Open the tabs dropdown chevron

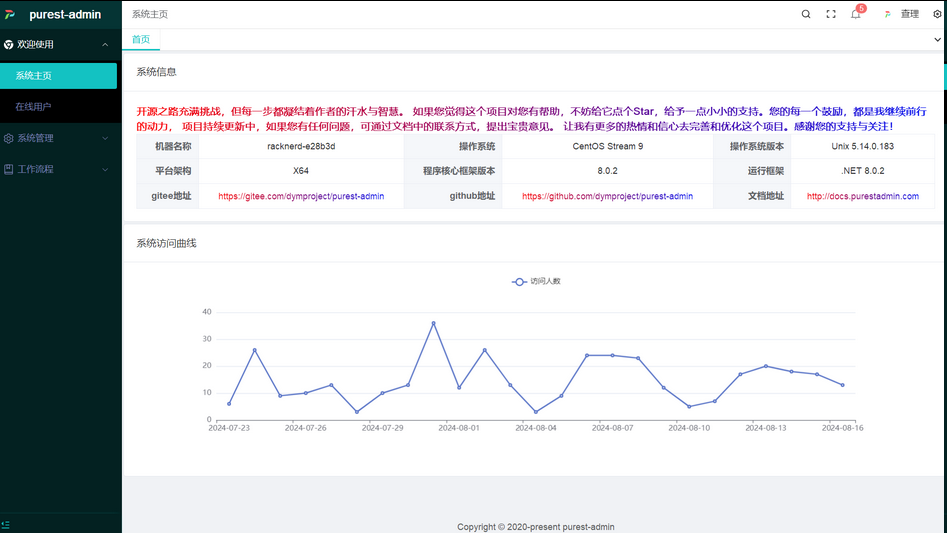click(x=937, y=40)
